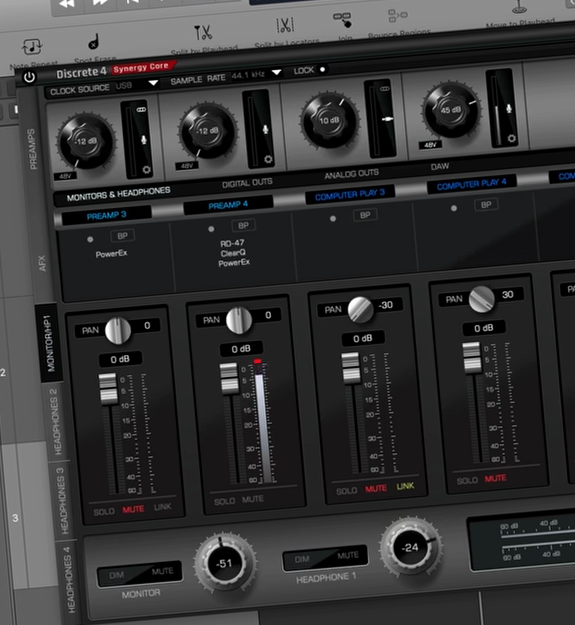Select the Spot Erase tool in Logic toolbar
Image resolution: width=575 pixels, height=625 pixels.
coord(93,41)
